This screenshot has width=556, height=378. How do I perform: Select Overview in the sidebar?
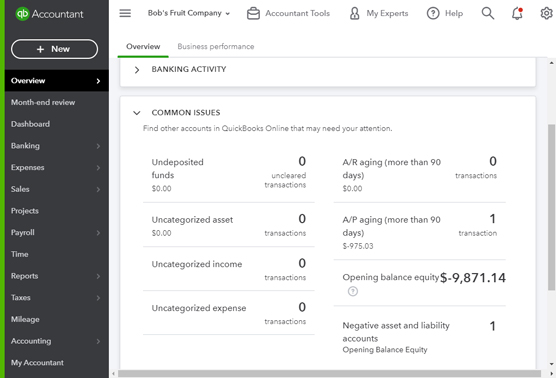point(57,81)
